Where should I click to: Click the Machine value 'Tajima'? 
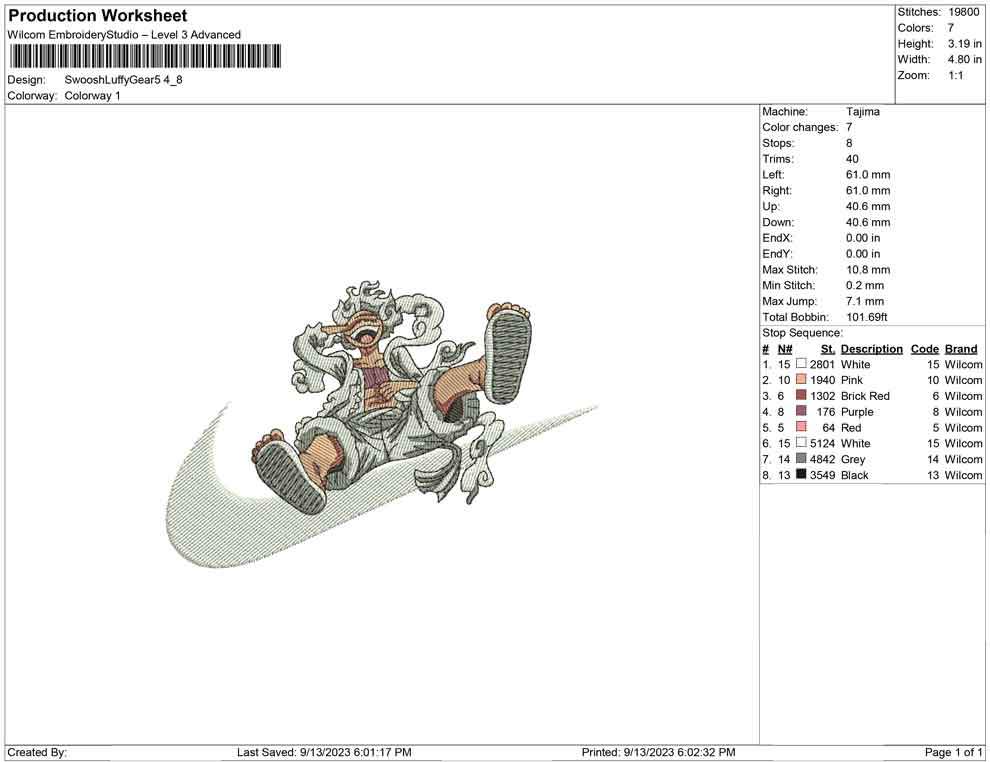[862, 112]
